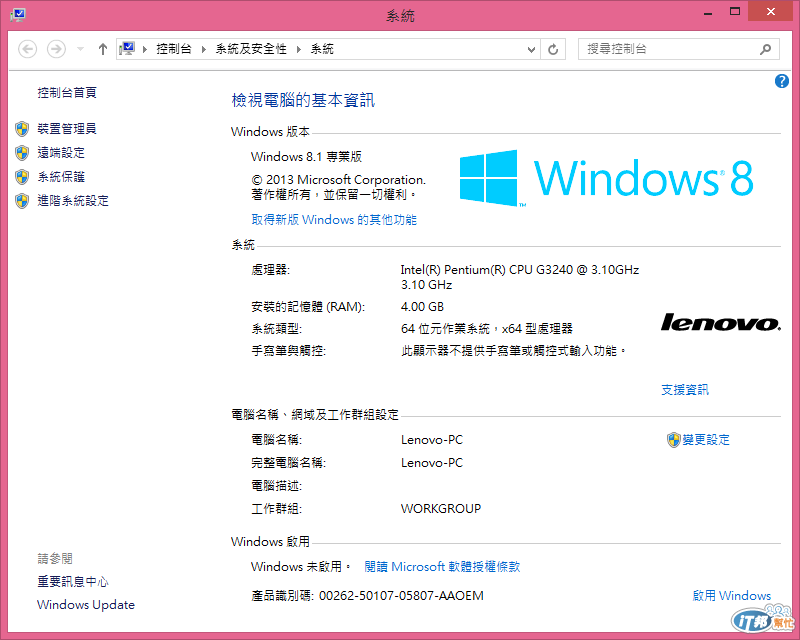Open the recent locations dropdown arrow
Viewport: 800px width, 640px height.
coord(80,50)
